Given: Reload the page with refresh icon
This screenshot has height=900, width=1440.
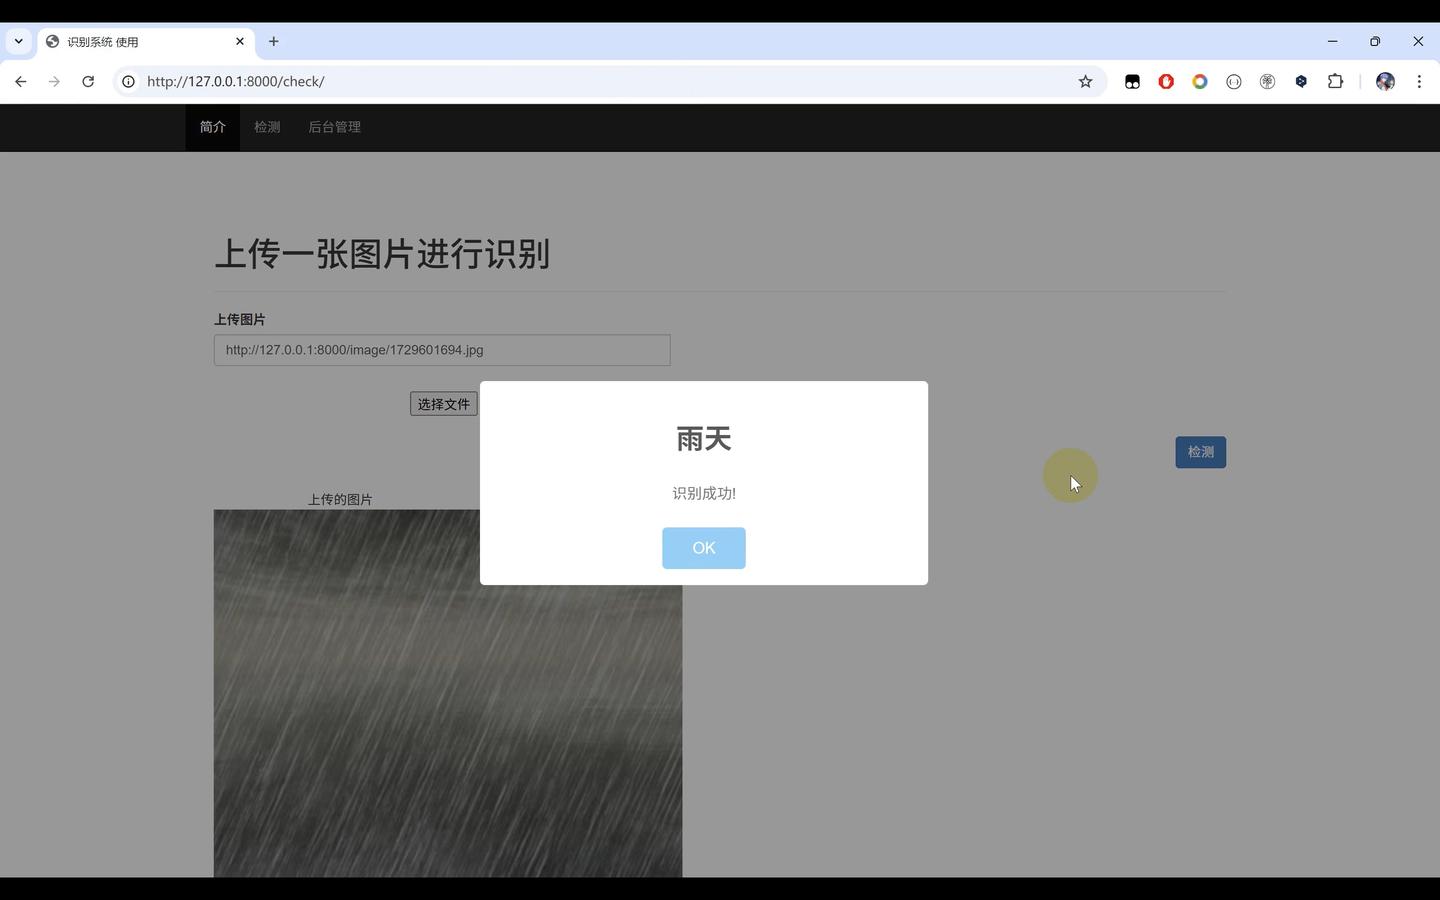Looking at the screenshot, I should (88, 81).
